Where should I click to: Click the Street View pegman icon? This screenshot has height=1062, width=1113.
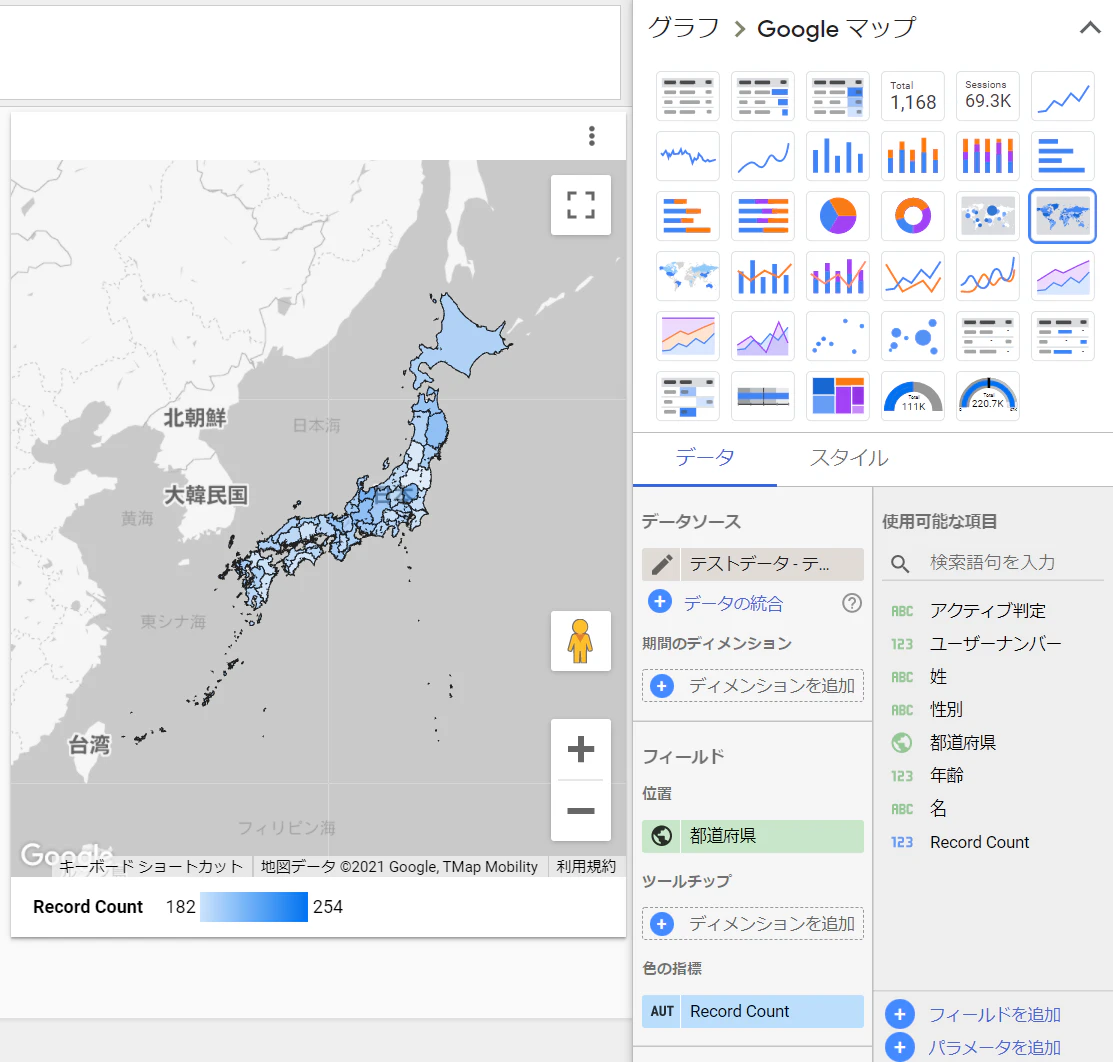click(x=581, y=641)
